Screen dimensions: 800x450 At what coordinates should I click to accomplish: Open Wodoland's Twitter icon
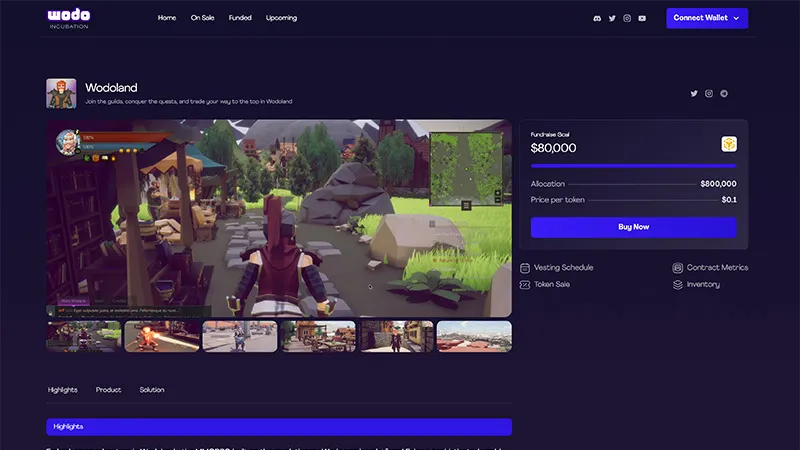point(694,93)
